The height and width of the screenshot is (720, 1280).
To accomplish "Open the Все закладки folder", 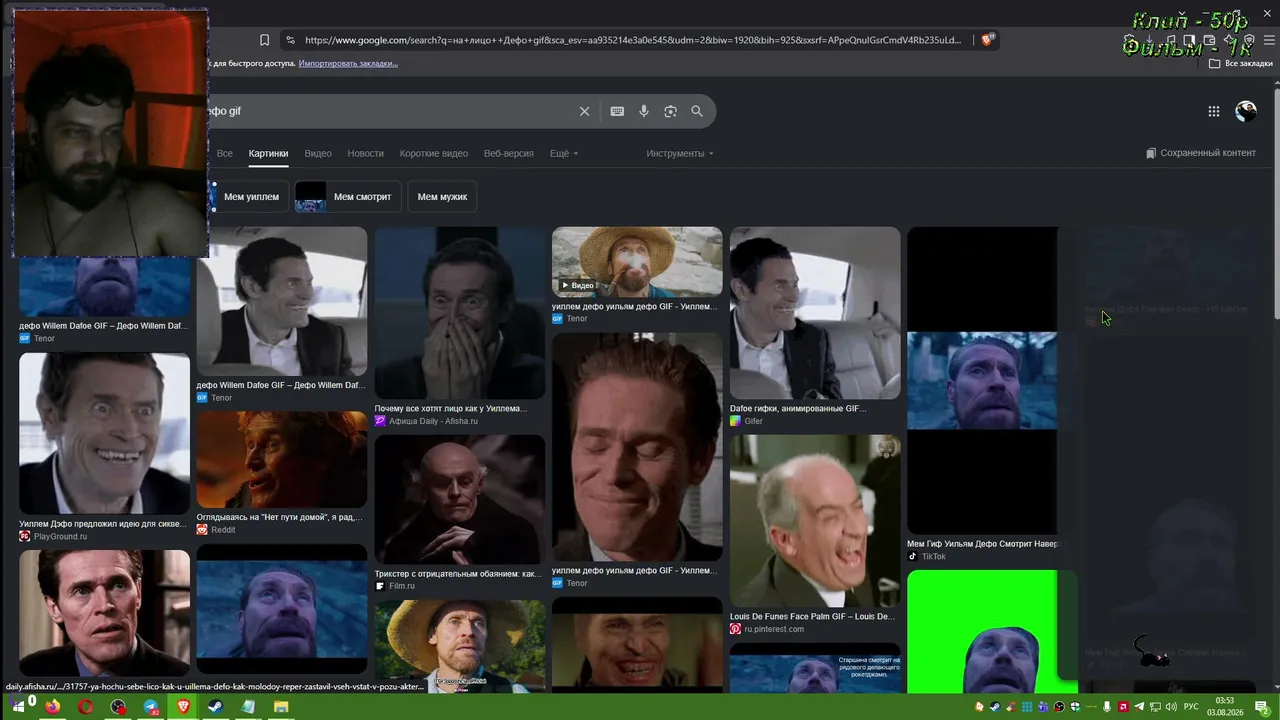I will click(1241, 63).
